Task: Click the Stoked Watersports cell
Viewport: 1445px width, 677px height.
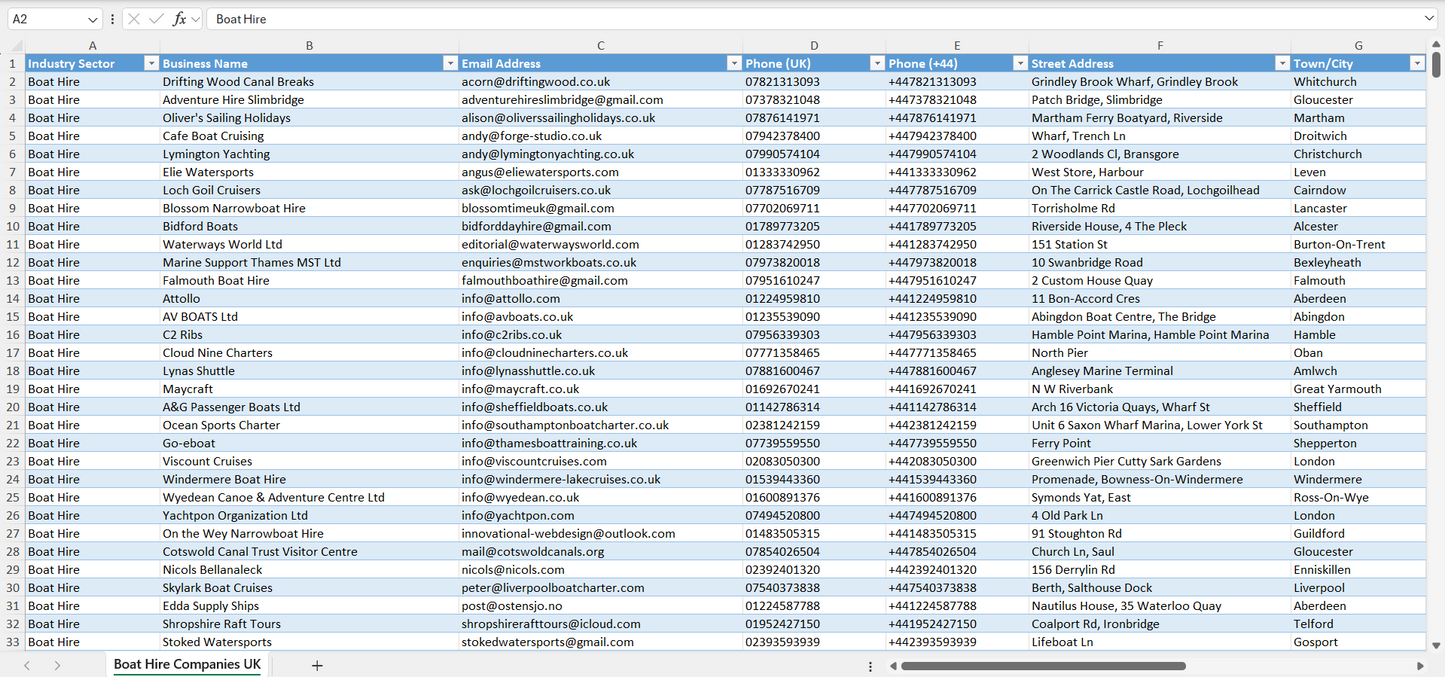Action: 309,642
